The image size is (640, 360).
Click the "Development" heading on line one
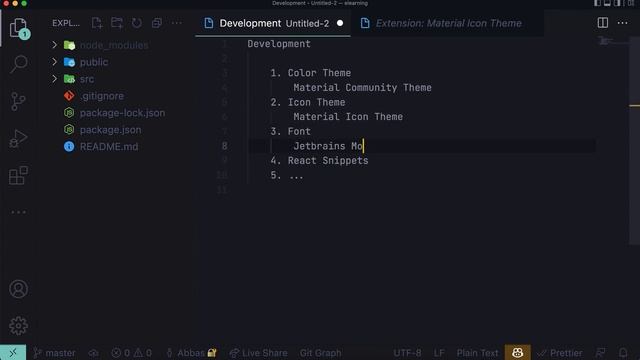pos(279,44)
